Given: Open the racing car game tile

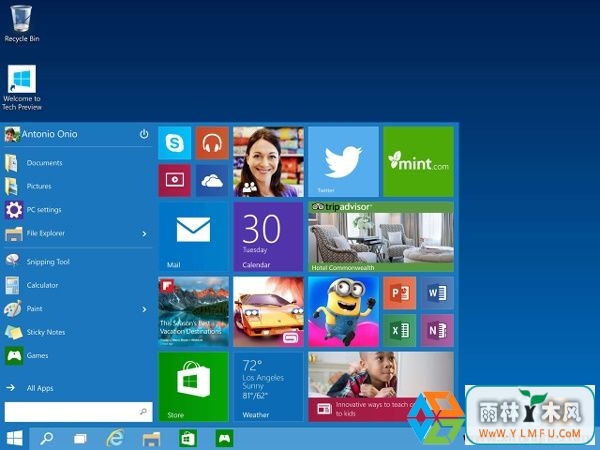Looking at the screenshot, I should pyautogui.click(x=268, y=311).
